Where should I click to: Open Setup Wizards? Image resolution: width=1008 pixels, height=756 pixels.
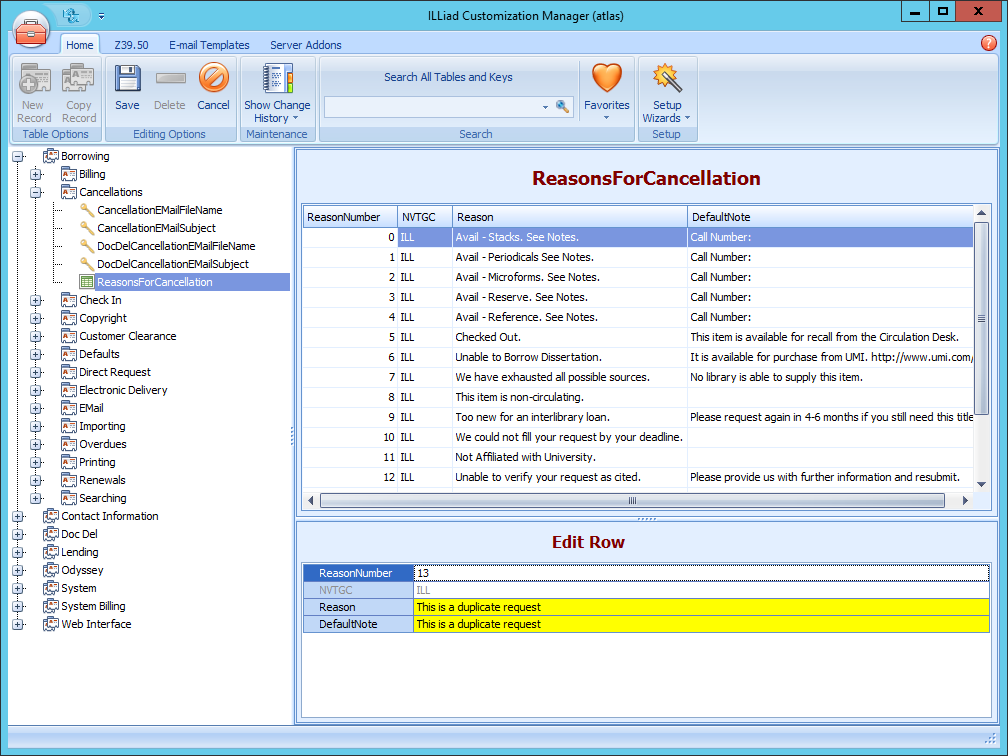pyautogui.click(x=667, y=93)
